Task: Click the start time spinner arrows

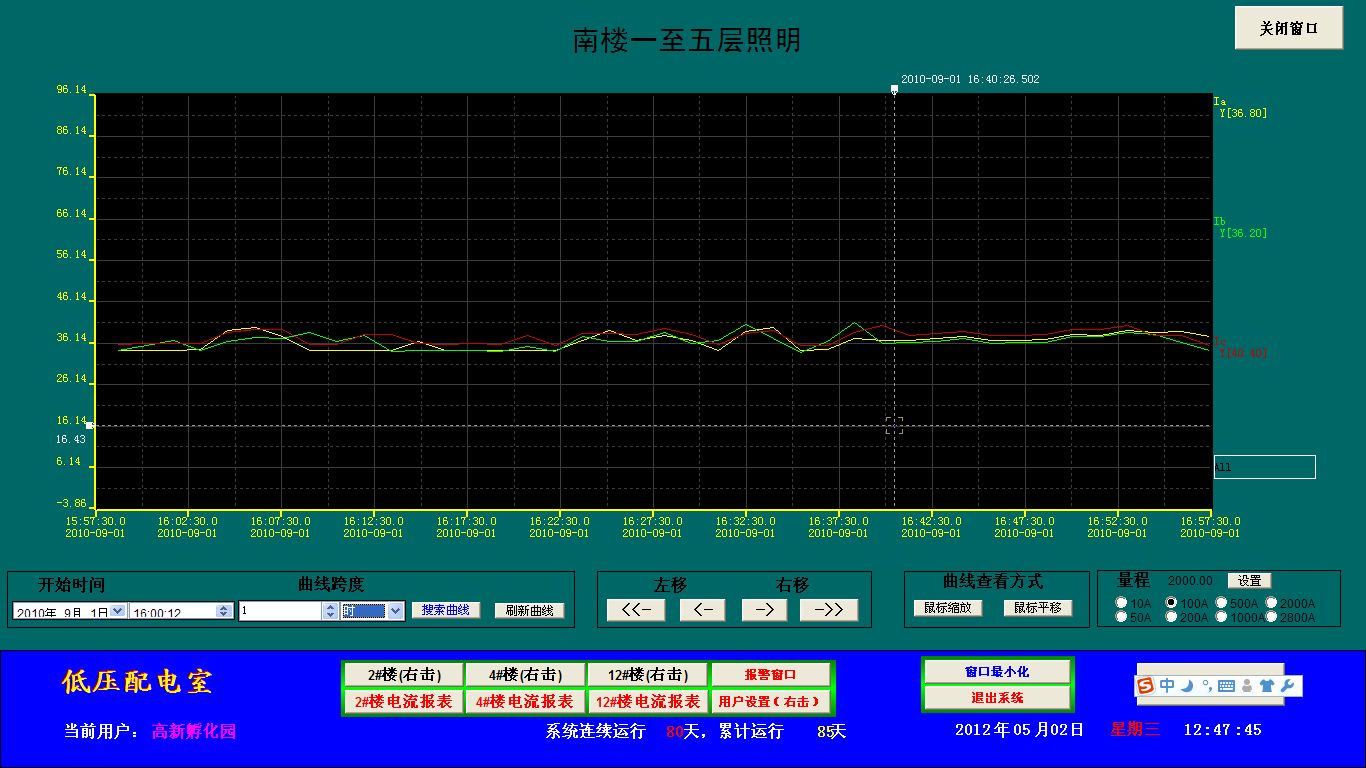Action: coord(225,611)
